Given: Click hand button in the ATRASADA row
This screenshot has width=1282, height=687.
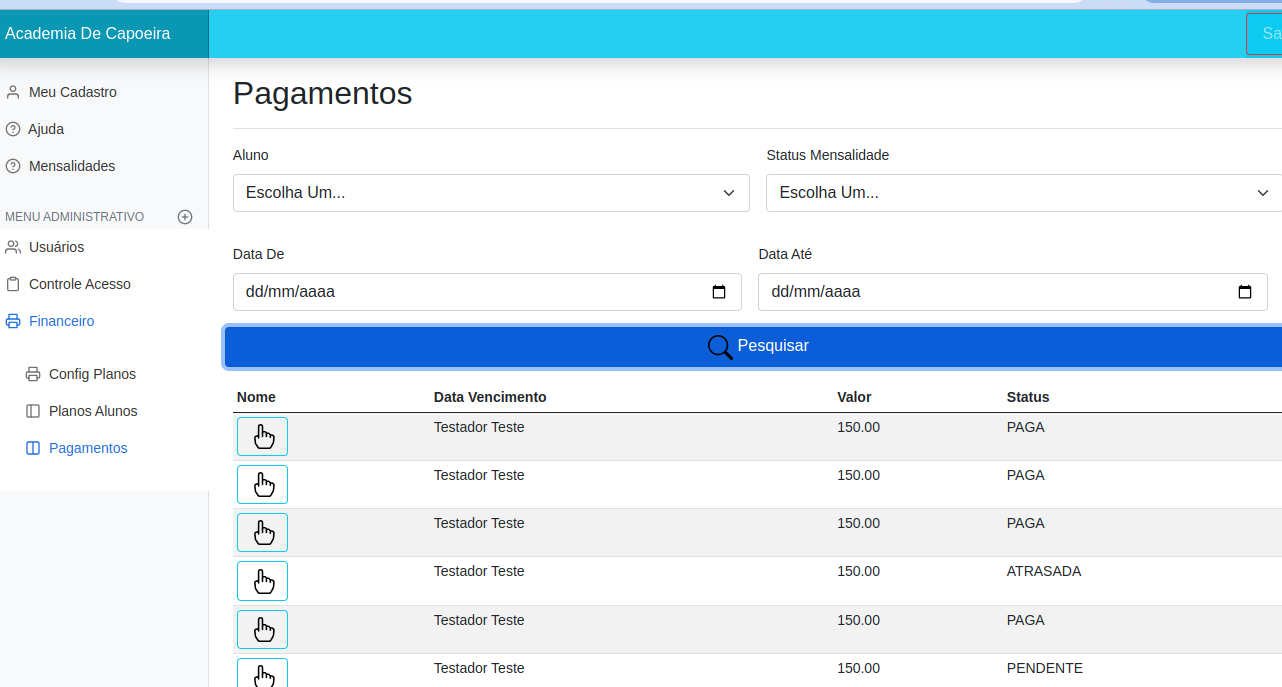Looking at the screenshot, I should 262,581.
